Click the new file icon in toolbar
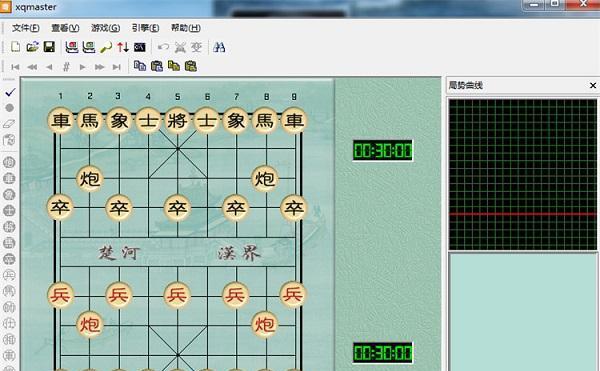The width and height of the screenshot is (600, 371). tap(15, 47)
